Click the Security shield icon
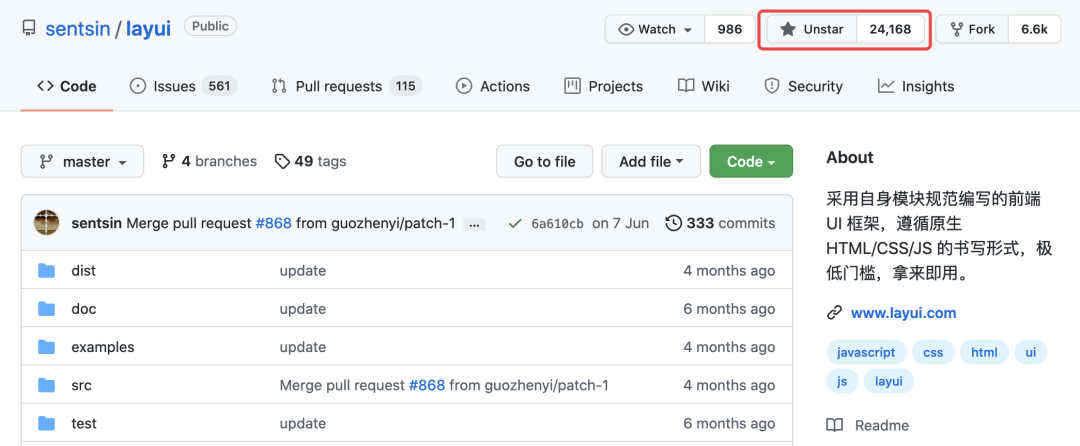1080x446 pixels. pos(772,86)
